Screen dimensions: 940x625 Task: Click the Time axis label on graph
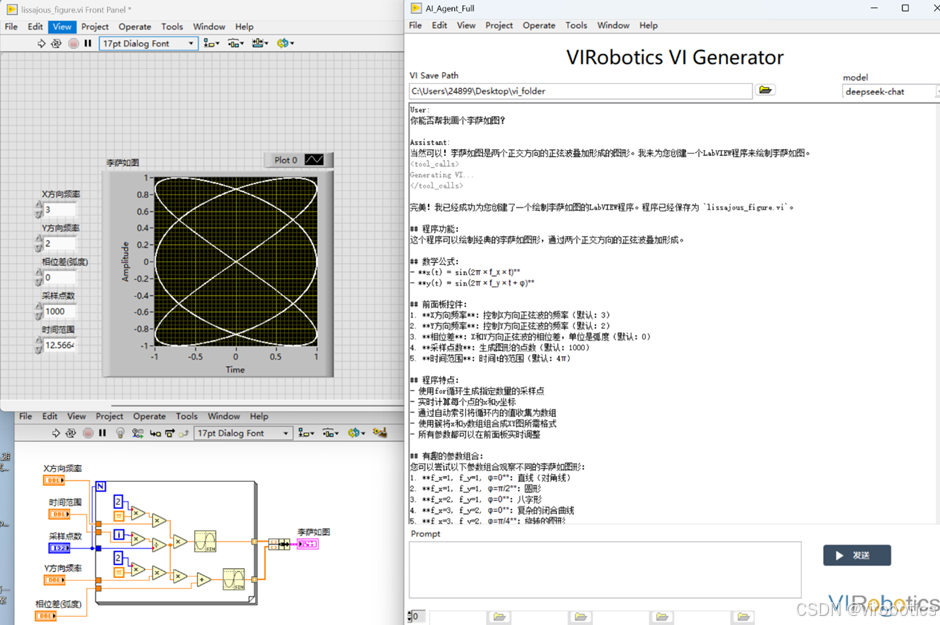pyautogui.click(x=235, y=370)
